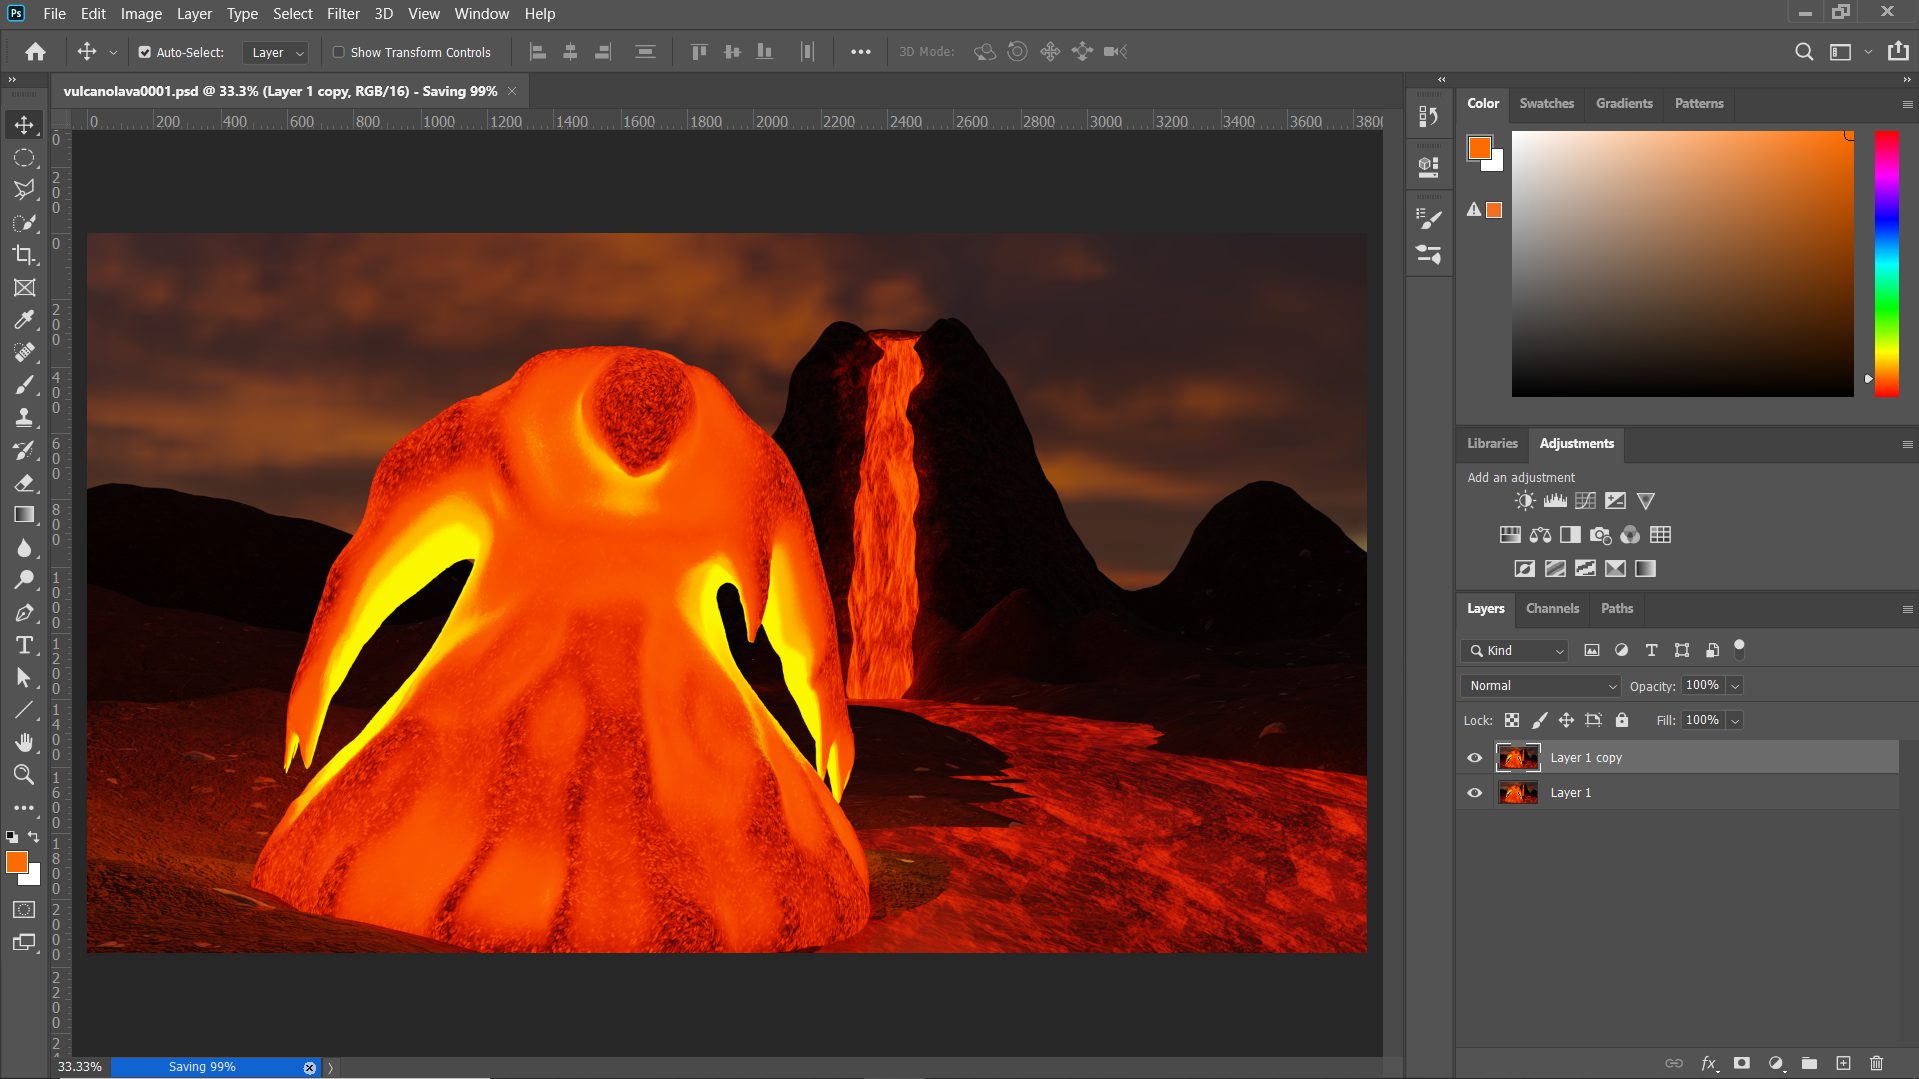This screenshot has width=1919, height=1079.
Task: Select the Elliptical Marquee tool
Action: 24,158
